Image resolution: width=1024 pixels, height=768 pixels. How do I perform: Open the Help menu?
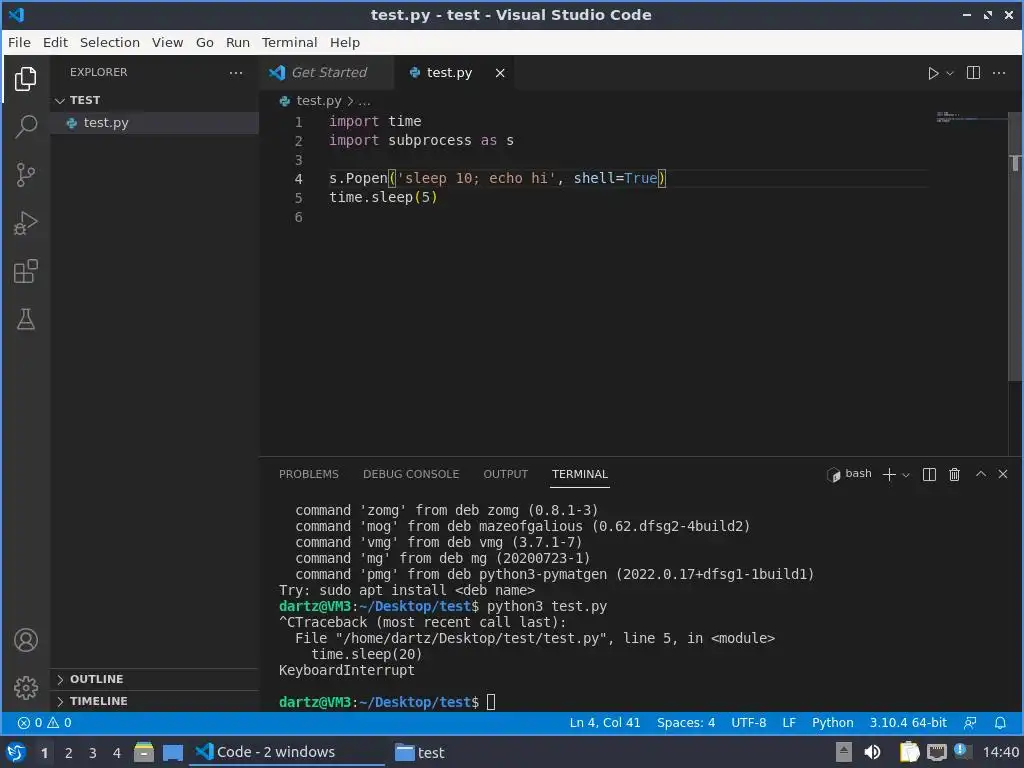[x=345, y=42]
